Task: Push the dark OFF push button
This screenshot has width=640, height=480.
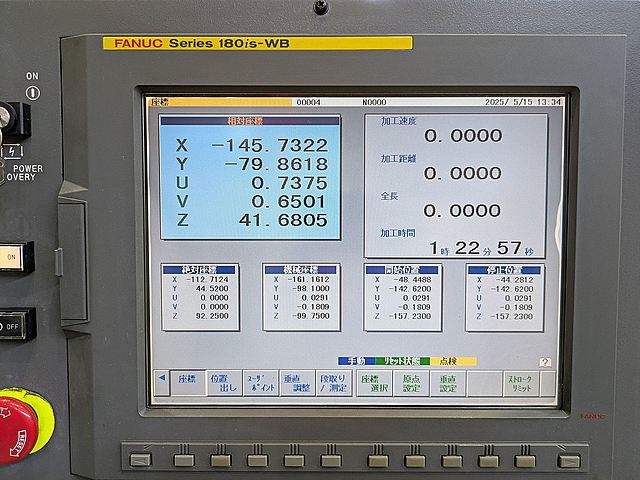Action: pos(13,326)
